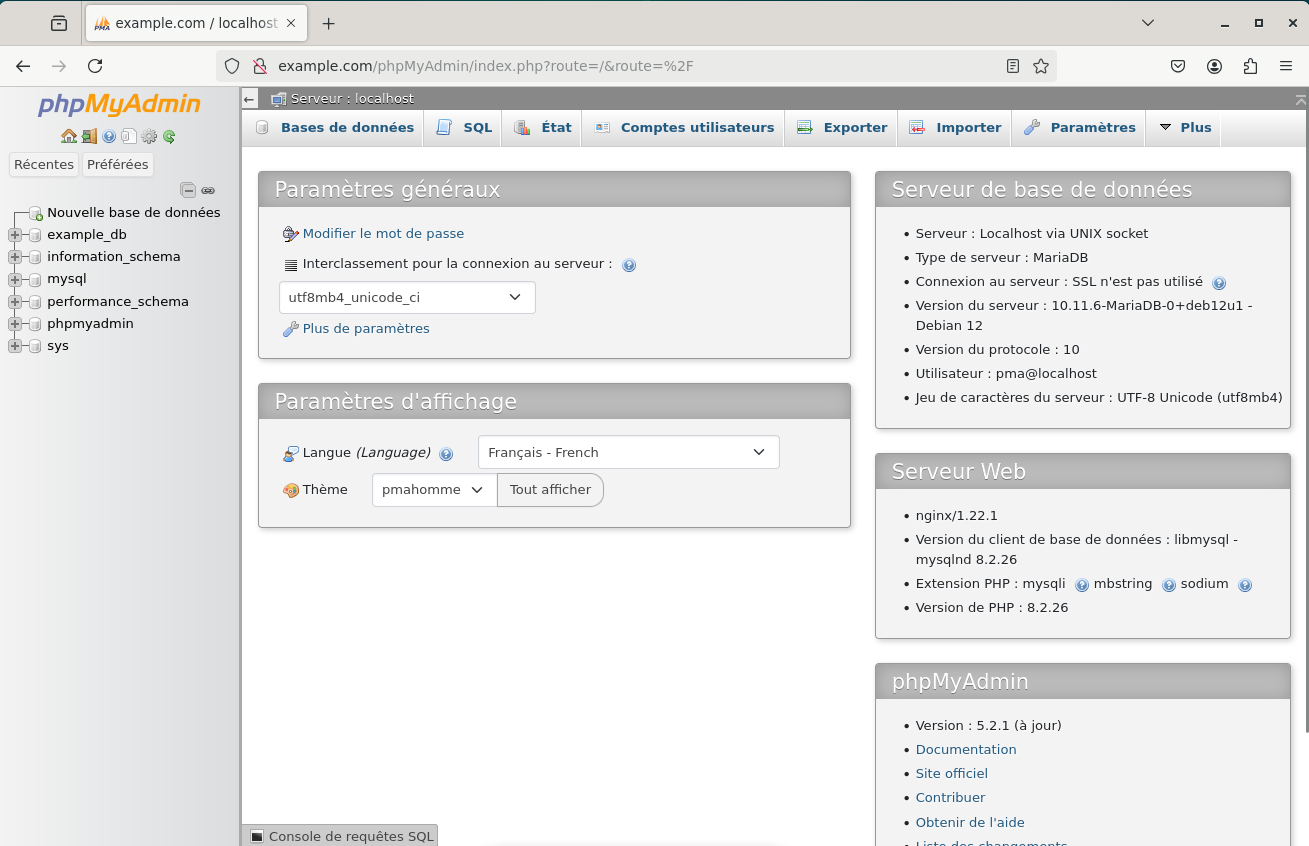Open the Français - French language dropdown
This screenshot has height=846, width=1309.
pos(629,452)
